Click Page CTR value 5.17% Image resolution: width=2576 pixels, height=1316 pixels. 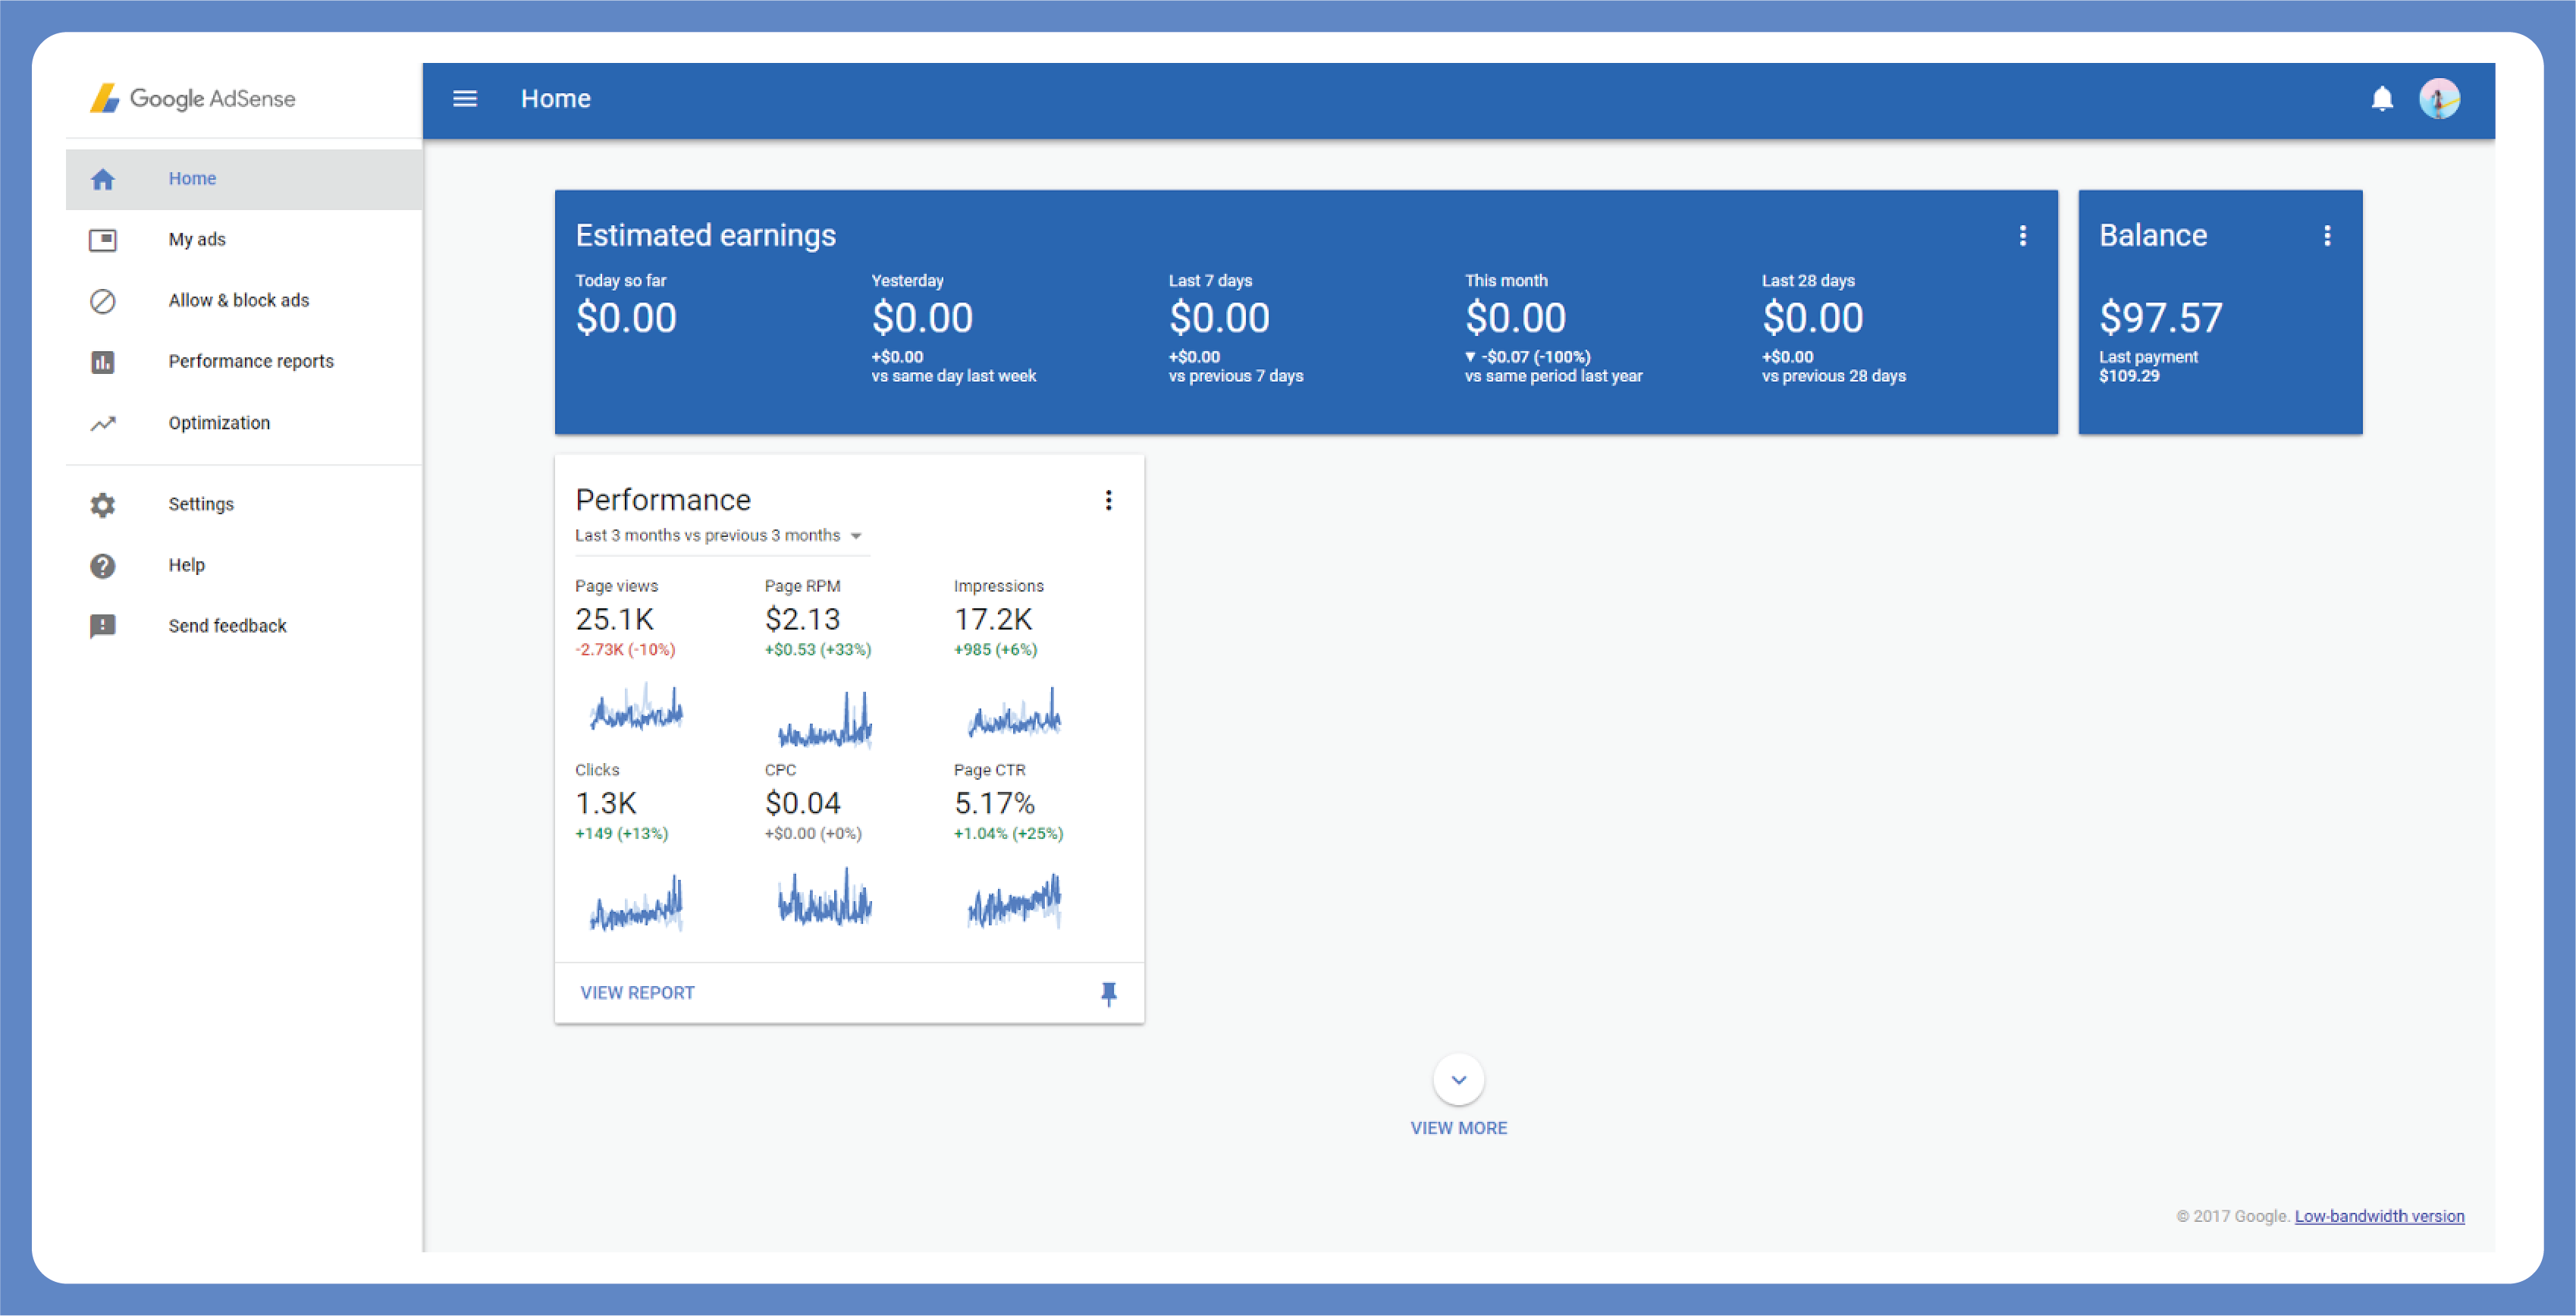coord(994,804)
